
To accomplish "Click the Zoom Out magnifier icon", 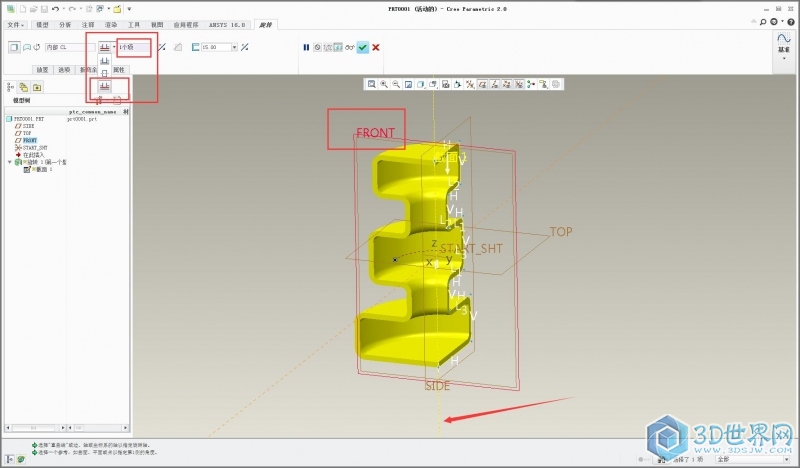I will click(396, 84).
